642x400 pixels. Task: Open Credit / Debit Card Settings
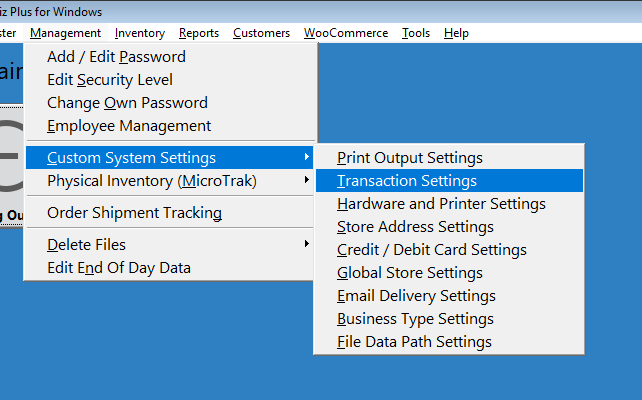449,250
